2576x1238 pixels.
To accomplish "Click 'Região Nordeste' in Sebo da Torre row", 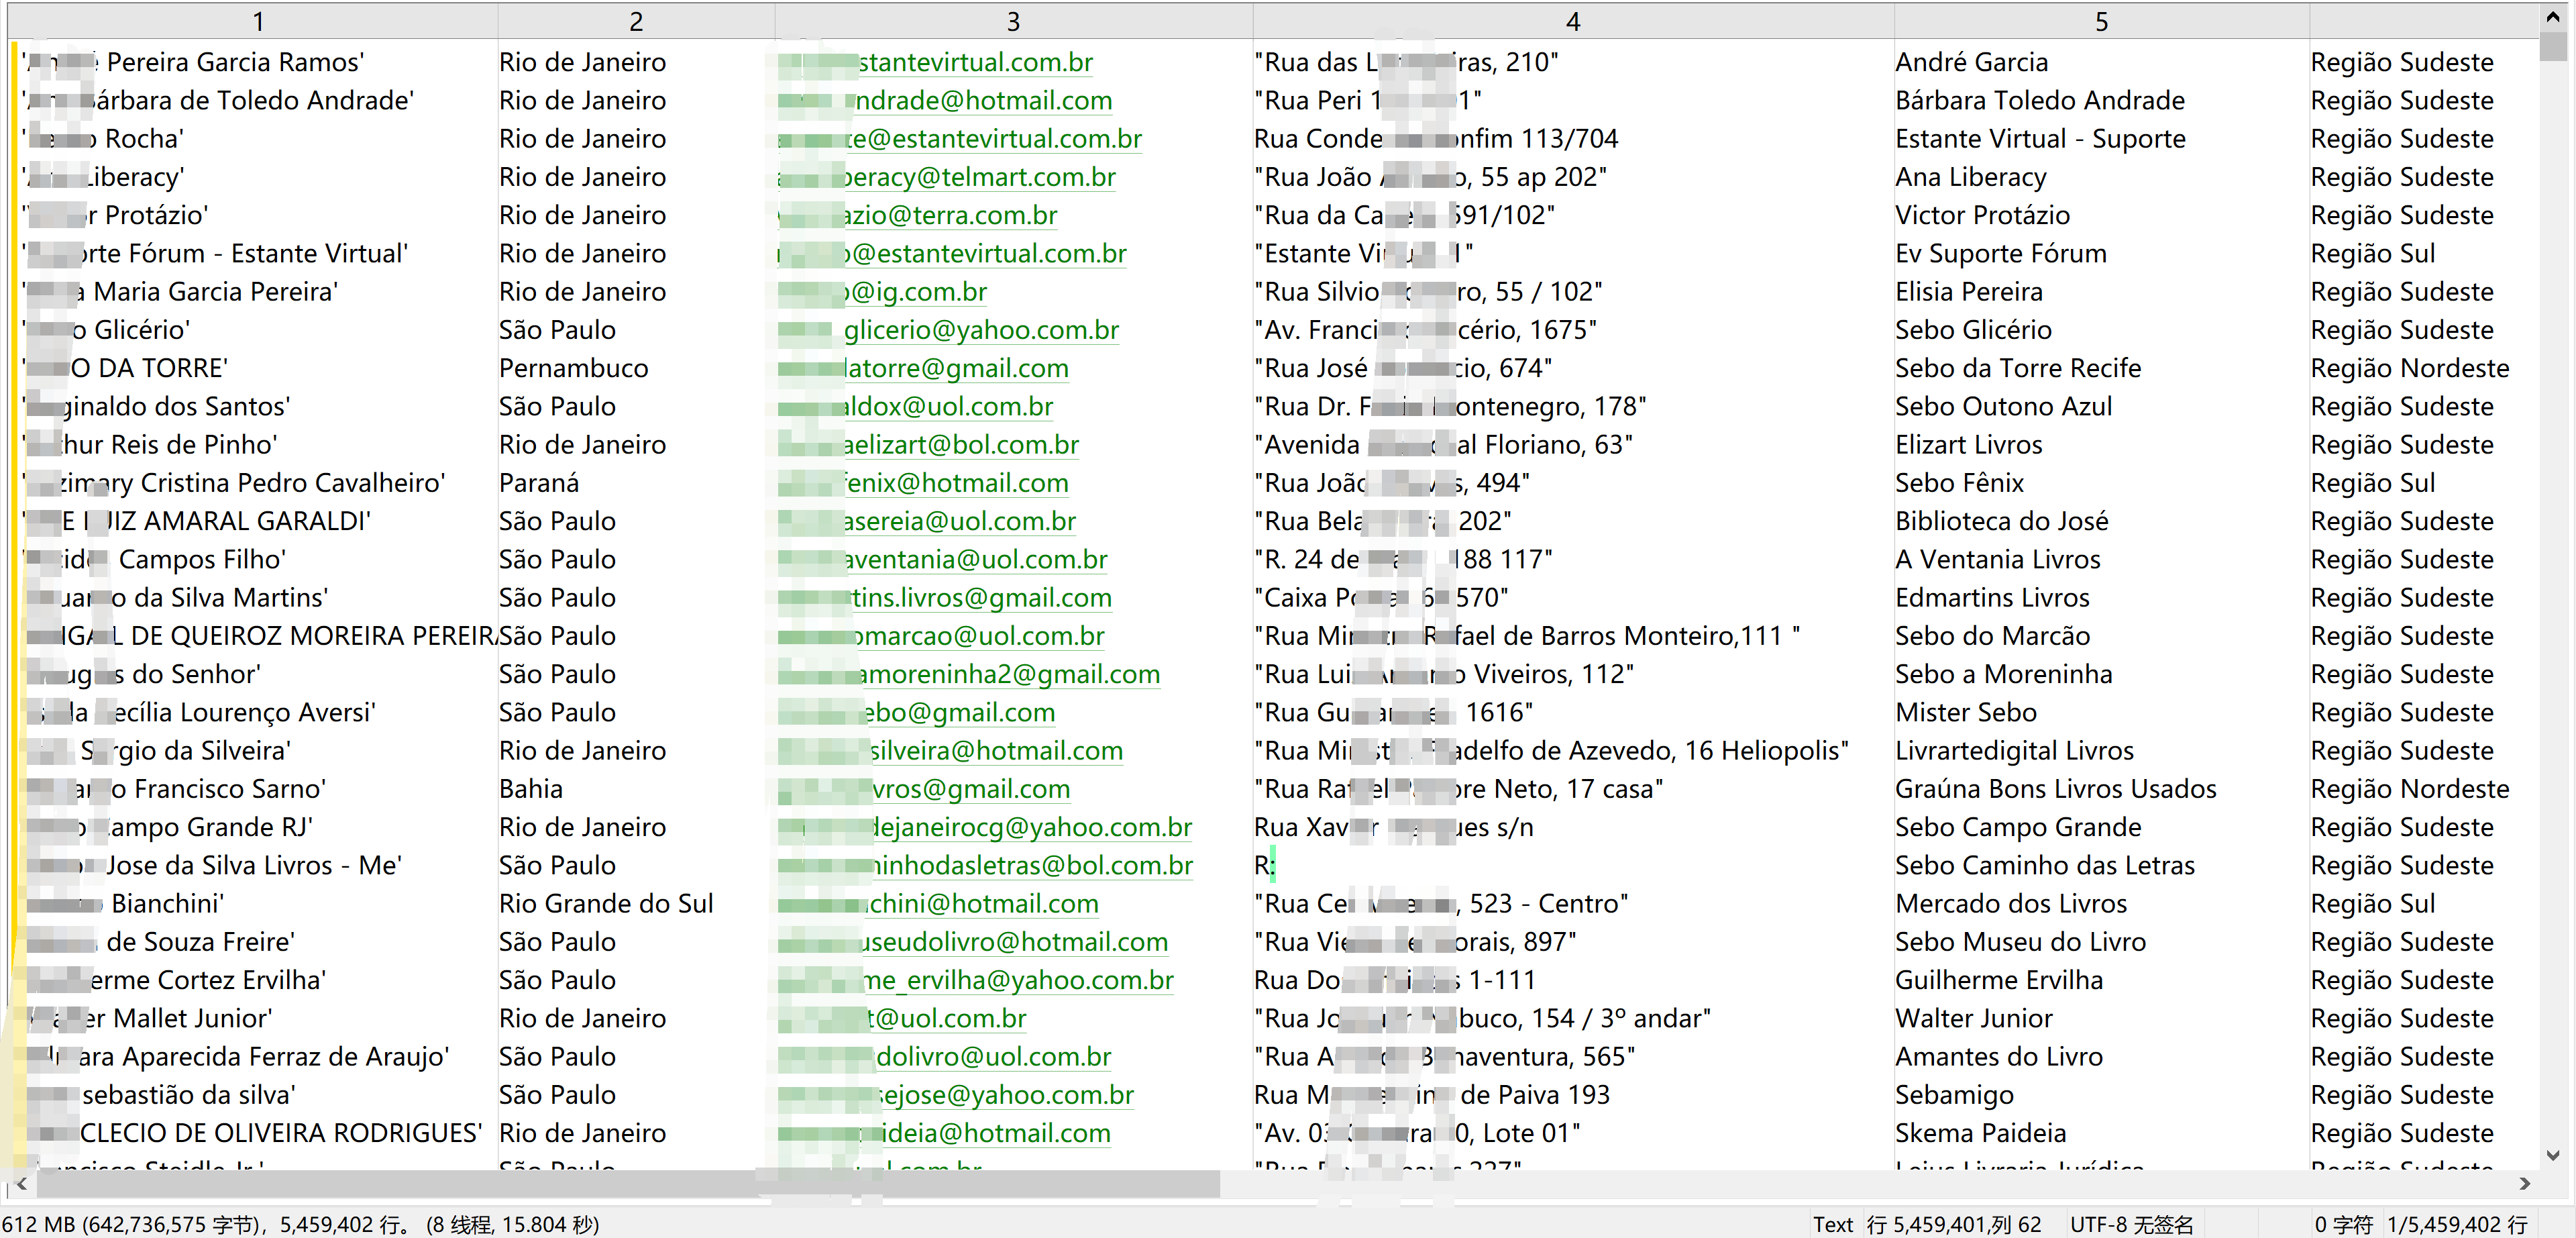I will [2410, 368].
